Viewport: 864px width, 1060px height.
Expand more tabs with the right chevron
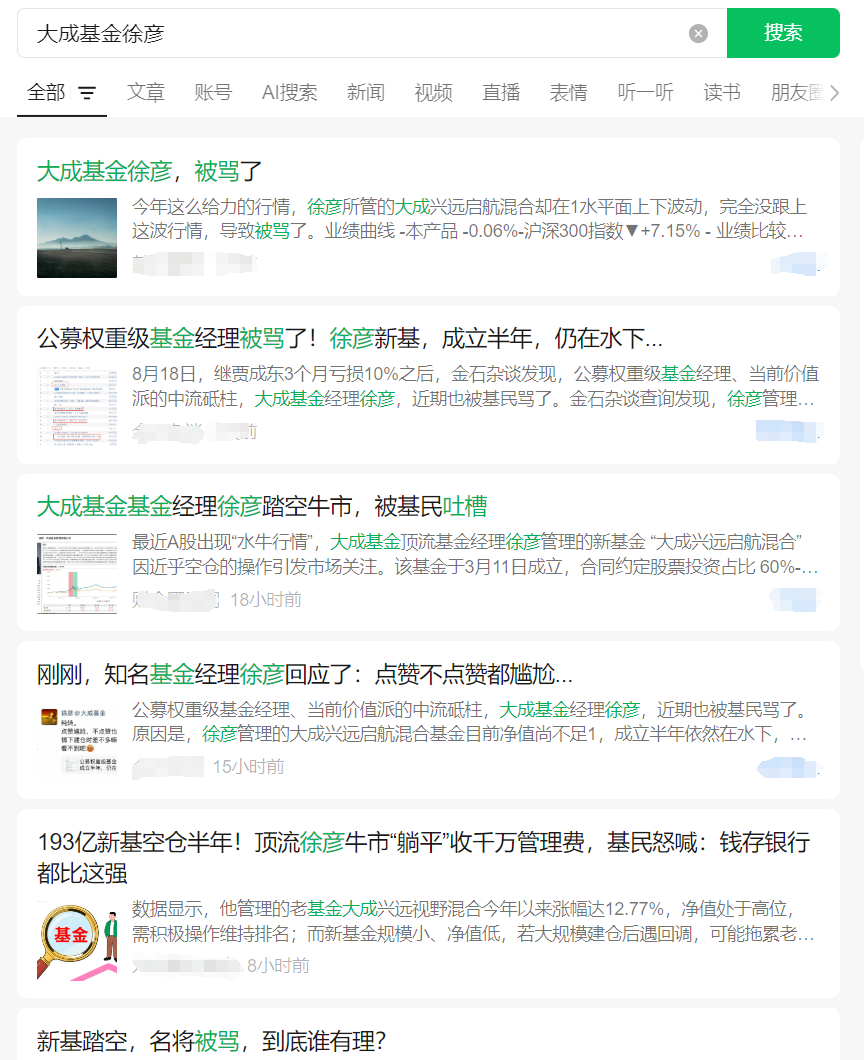(x=834, y=93)
